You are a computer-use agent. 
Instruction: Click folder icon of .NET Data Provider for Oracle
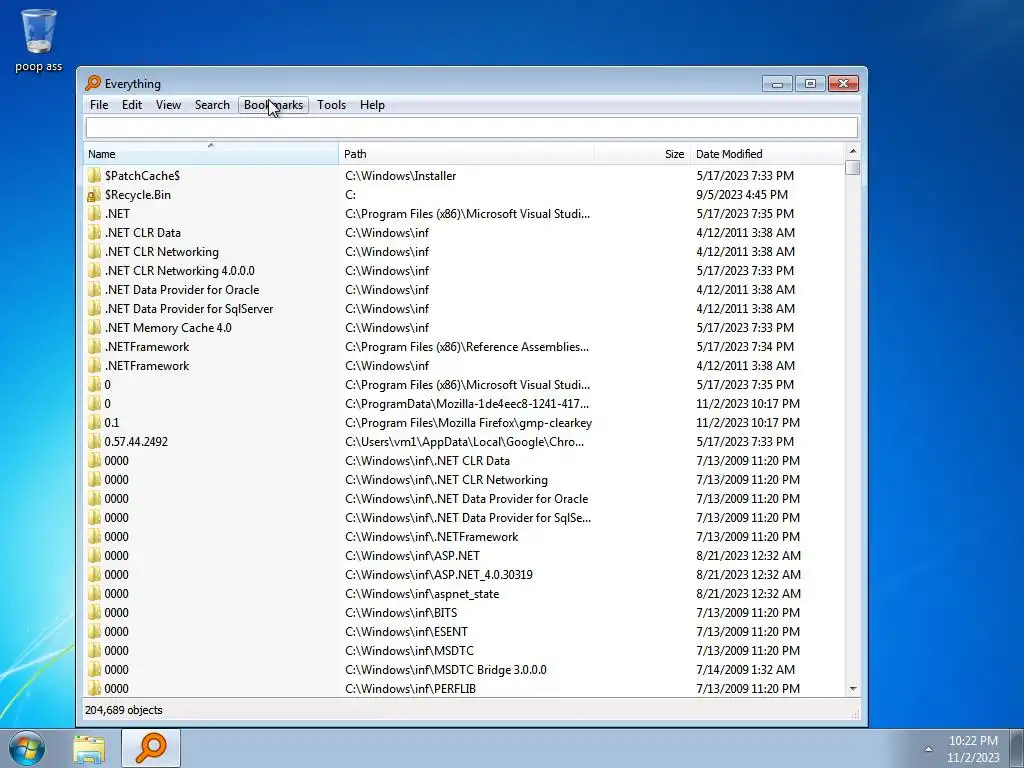coord(94,289)
